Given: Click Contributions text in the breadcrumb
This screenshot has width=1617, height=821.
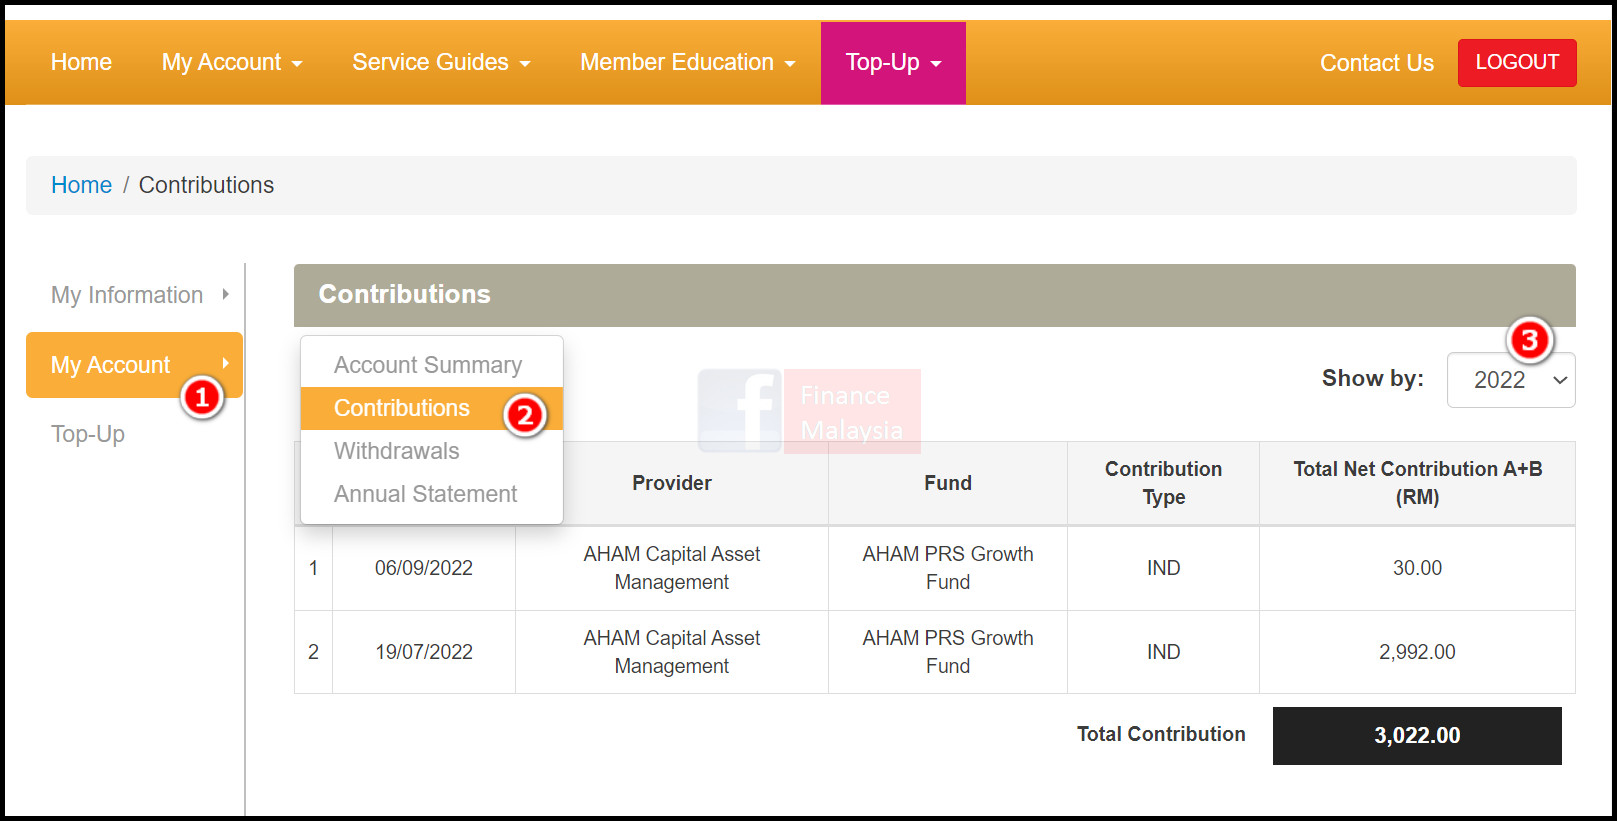Looking at the screenshot, I should (206, 185).
